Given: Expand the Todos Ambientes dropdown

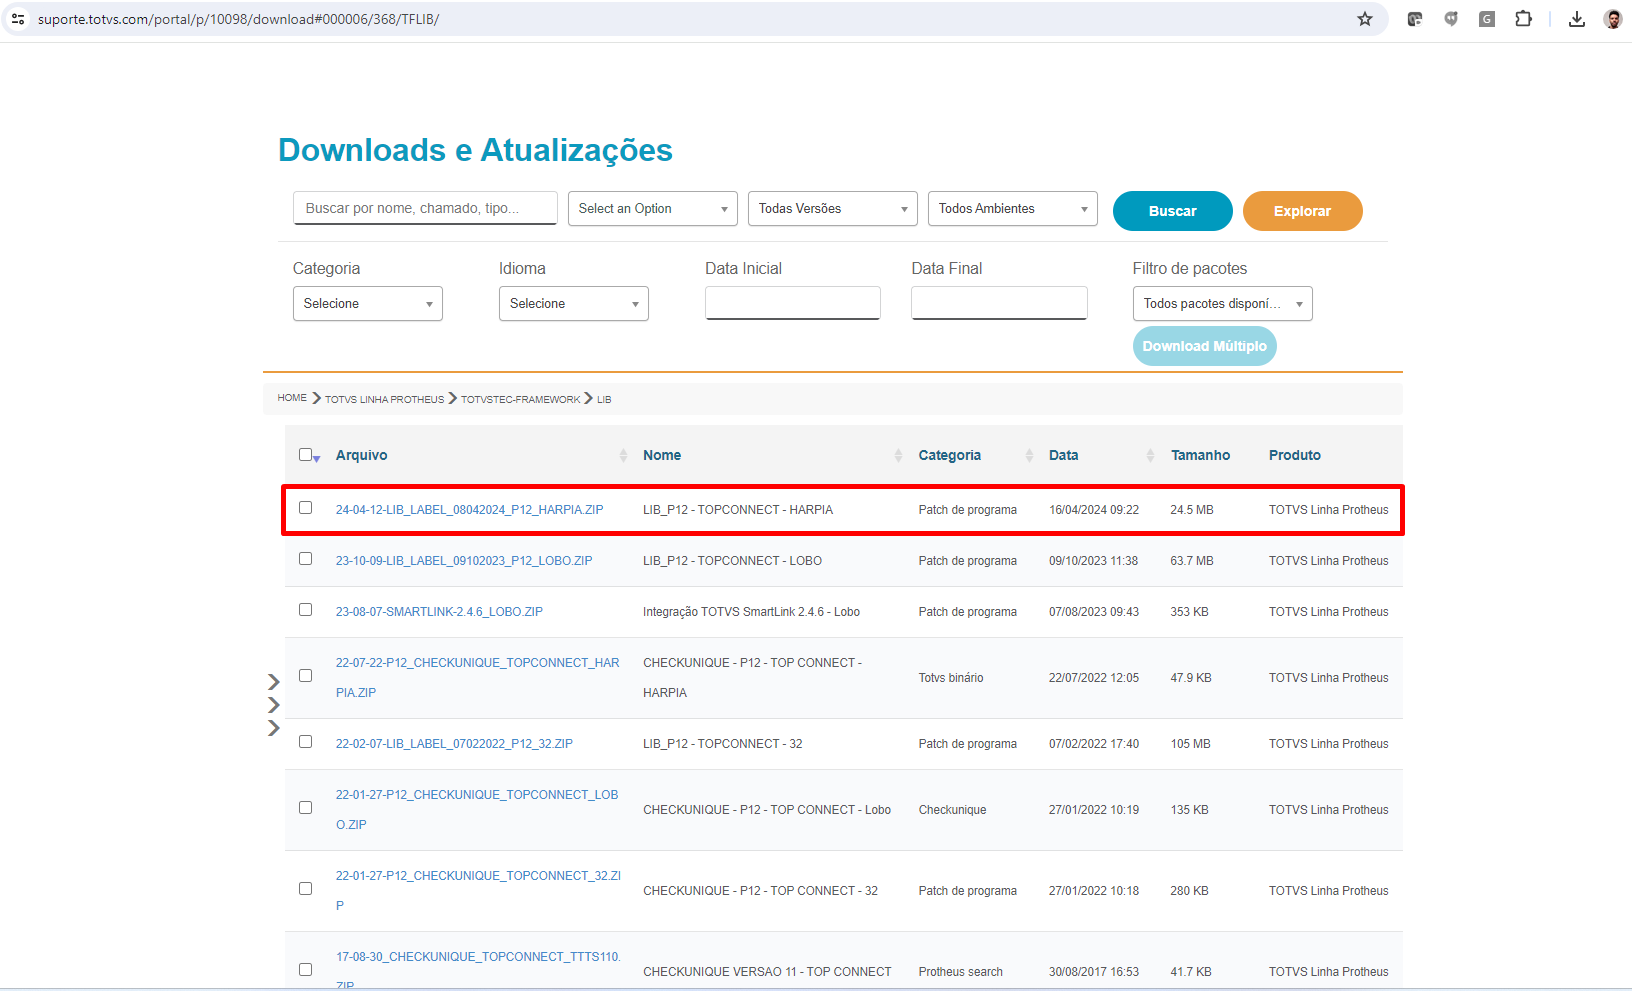Looking at the screenshot, I should pyautogui.click(x=1012, y=209).
